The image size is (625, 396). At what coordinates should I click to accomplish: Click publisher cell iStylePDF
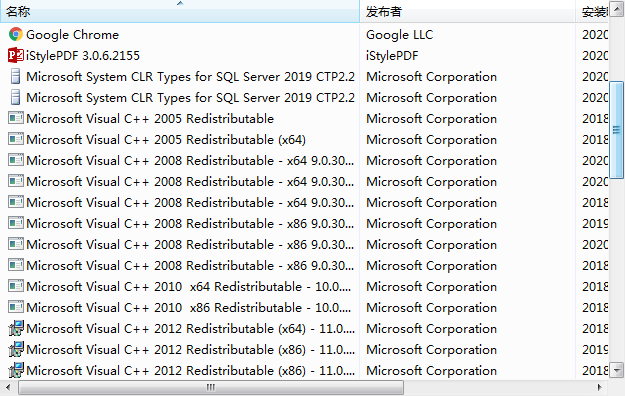pyautogui.click(x=392, y=55)
